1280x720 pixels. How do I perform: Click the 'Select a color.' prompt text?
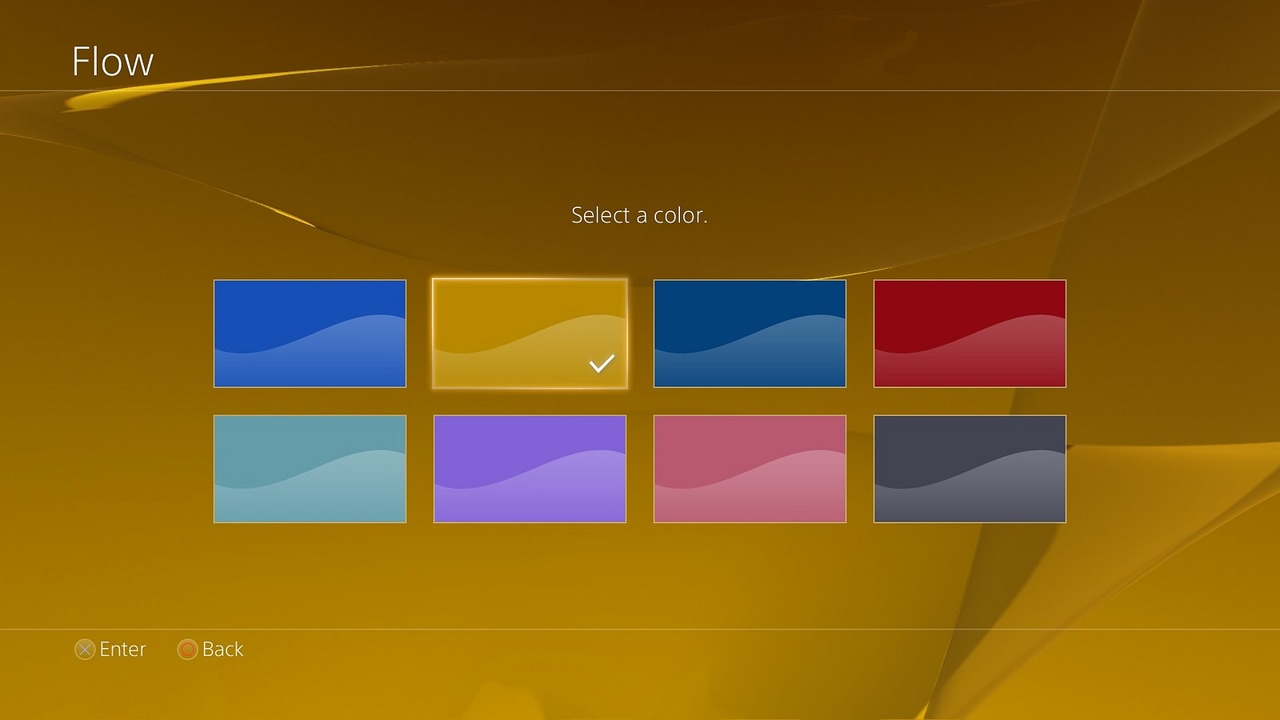[x=639, y=215]
